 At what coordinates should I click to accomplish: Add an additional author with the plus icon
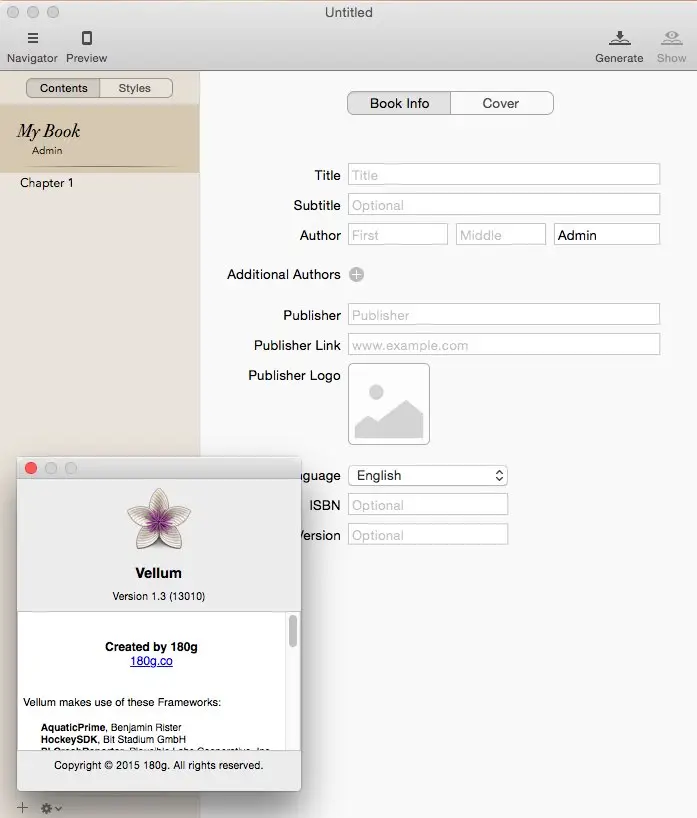[x=356, y=274]
